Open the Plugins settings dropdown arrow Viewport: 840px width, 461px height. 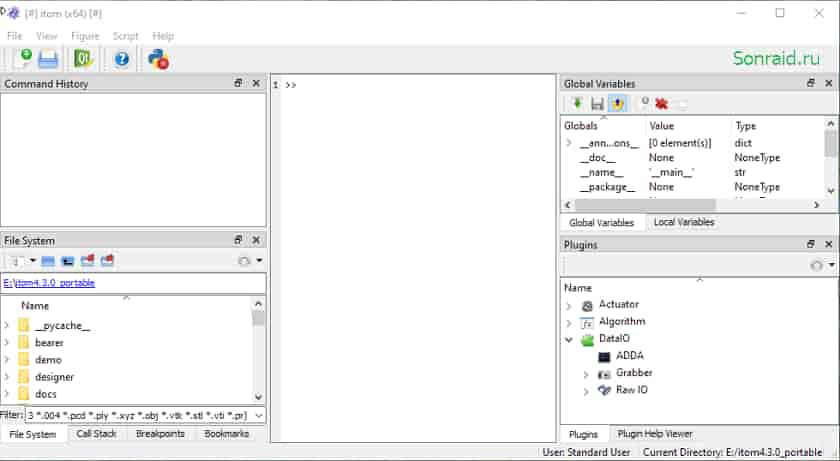click(x=831, y=265)
